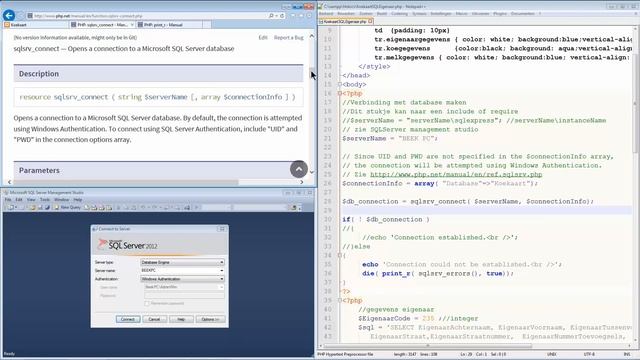640x360 pixels.
Task: Collapse the second <?php fold marker
Action: tap(340, 300)
